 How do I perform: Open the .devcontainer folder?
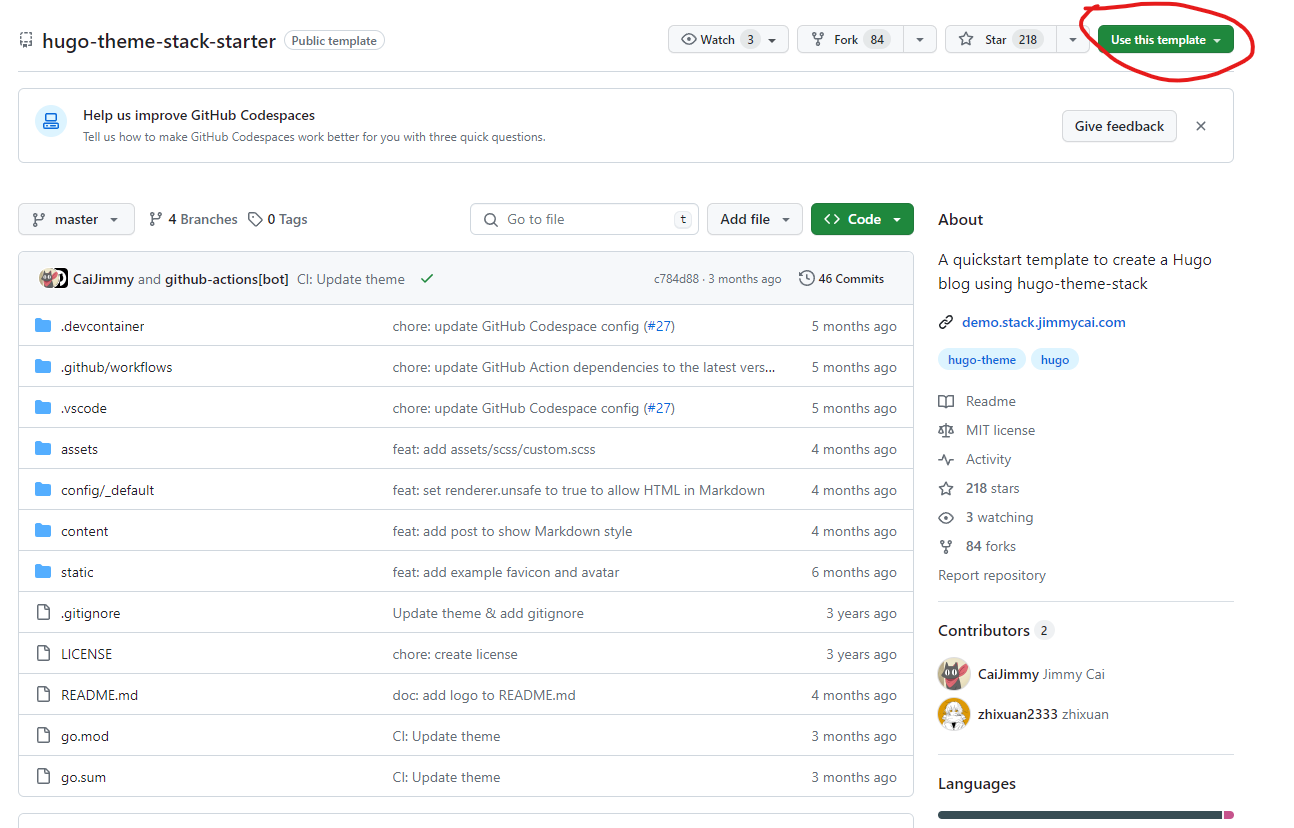point(102,326)
